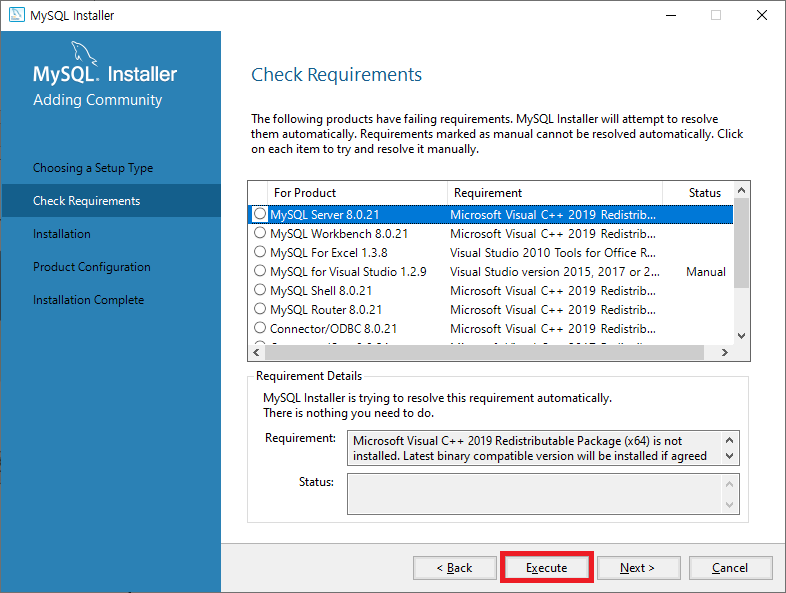Select the Installation step in sidebar
Viewport: 786px width, 593px height.
tap(62, 234)
